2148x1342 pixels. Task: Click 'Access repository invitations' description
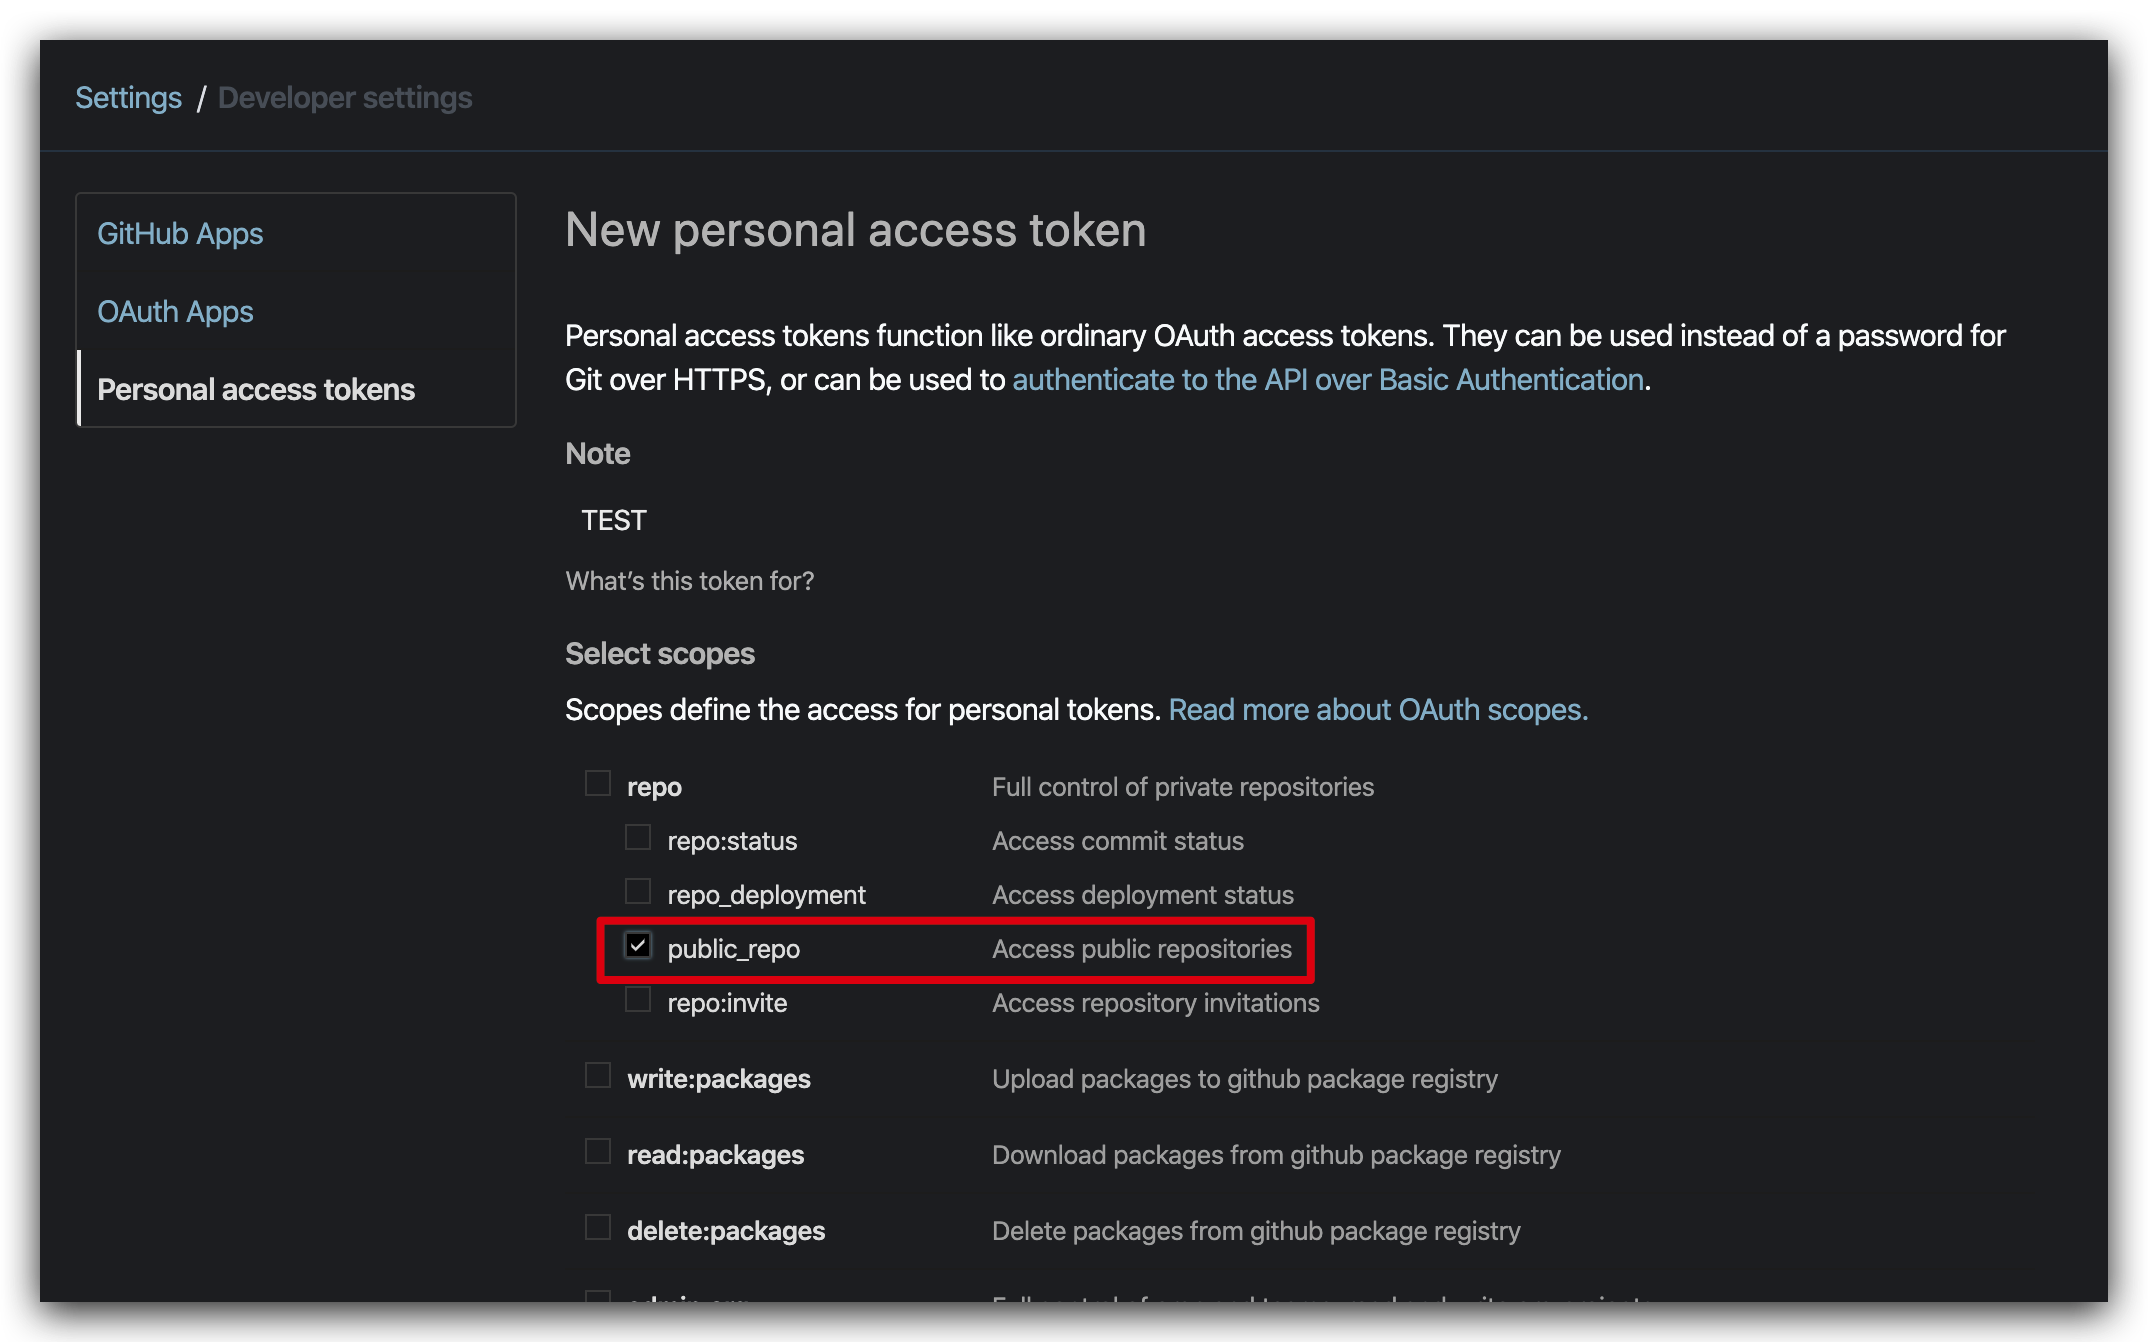(1156, 1003)
